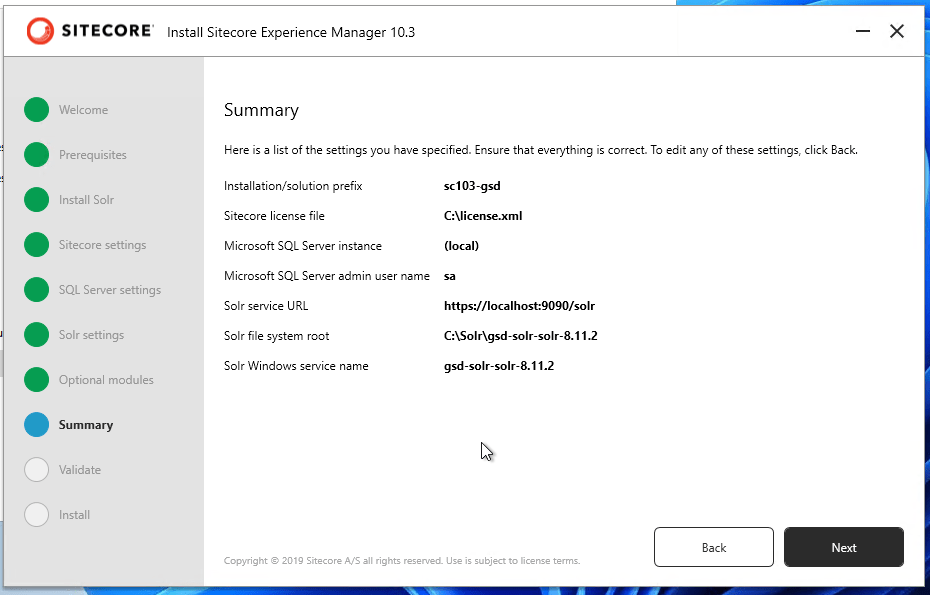Click the blue Summary step circle

37,425
